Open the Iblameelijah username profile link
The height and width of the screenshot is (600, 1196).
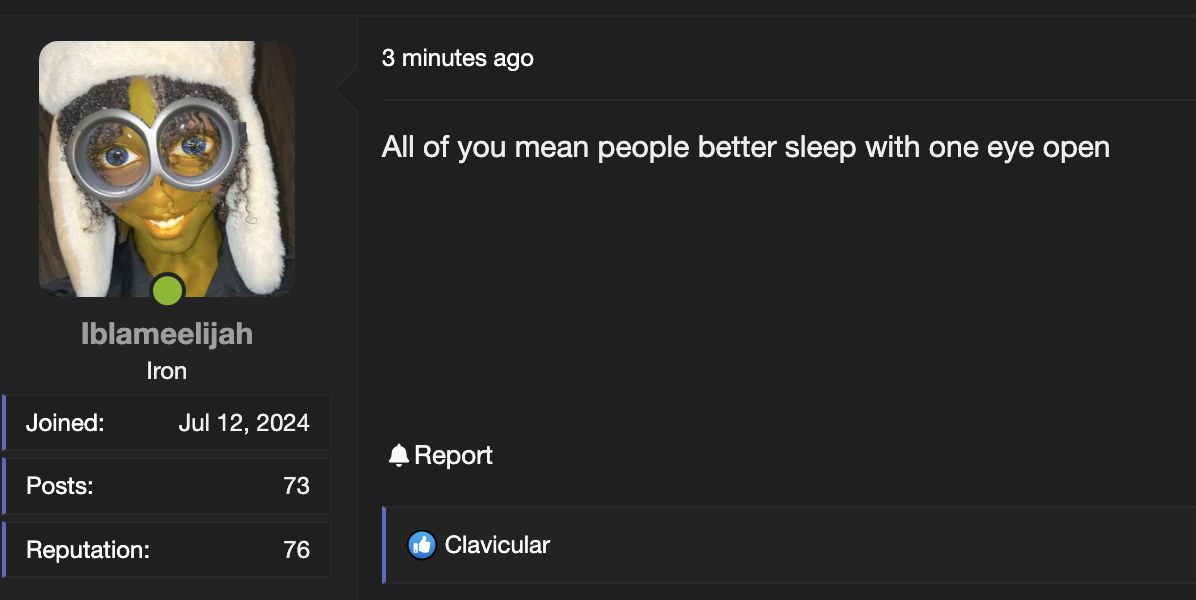click(x=167, y=334)
